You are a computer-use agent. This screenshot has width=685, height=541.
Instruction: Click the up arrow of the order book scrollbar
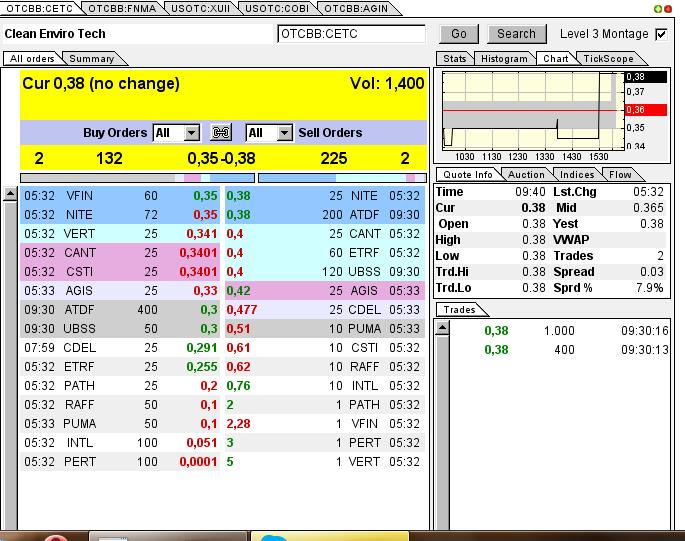[x=10, y=193]
